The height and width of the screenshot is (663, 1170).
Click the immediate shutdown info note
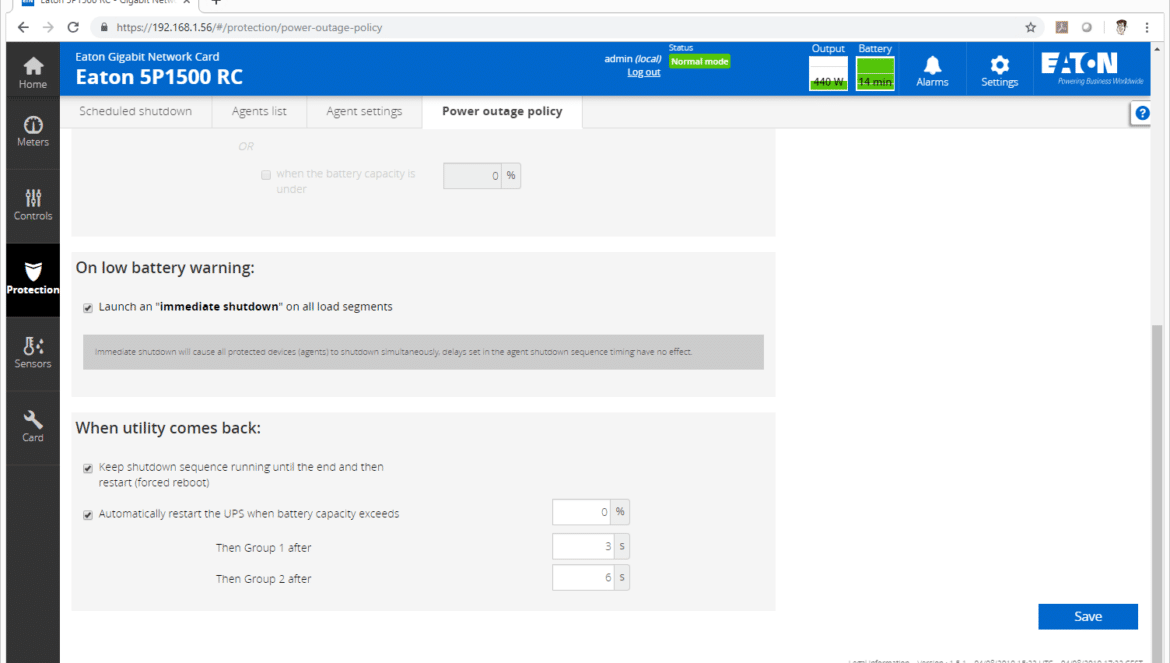(423, 352)
